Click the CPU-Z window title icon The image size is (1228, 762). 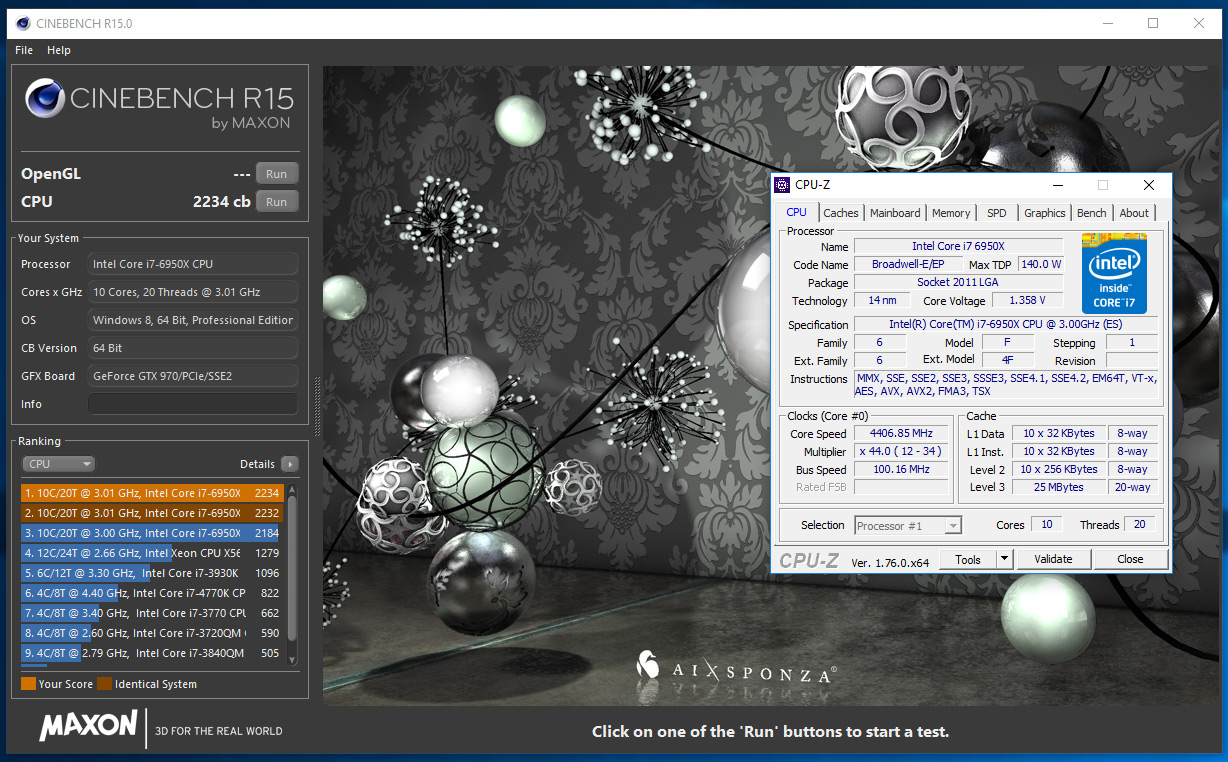783,185
